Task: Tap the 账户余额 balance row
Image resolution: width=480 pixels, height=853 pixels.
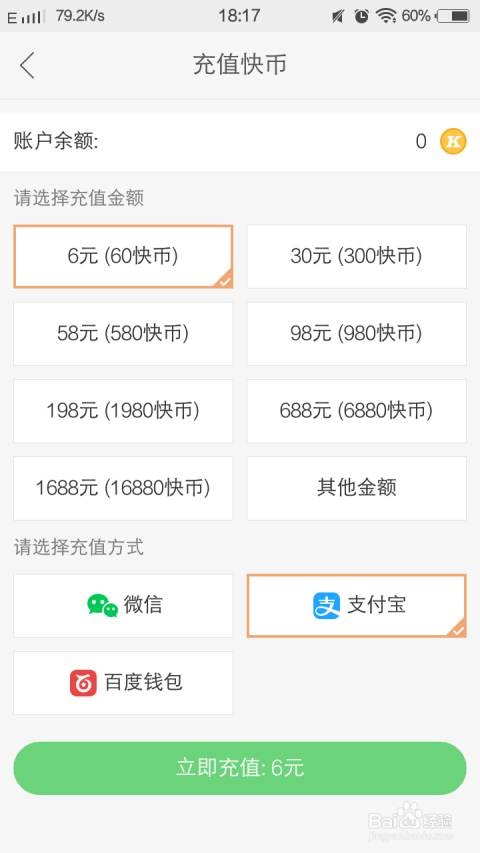Action: click(x=240, y=142)
